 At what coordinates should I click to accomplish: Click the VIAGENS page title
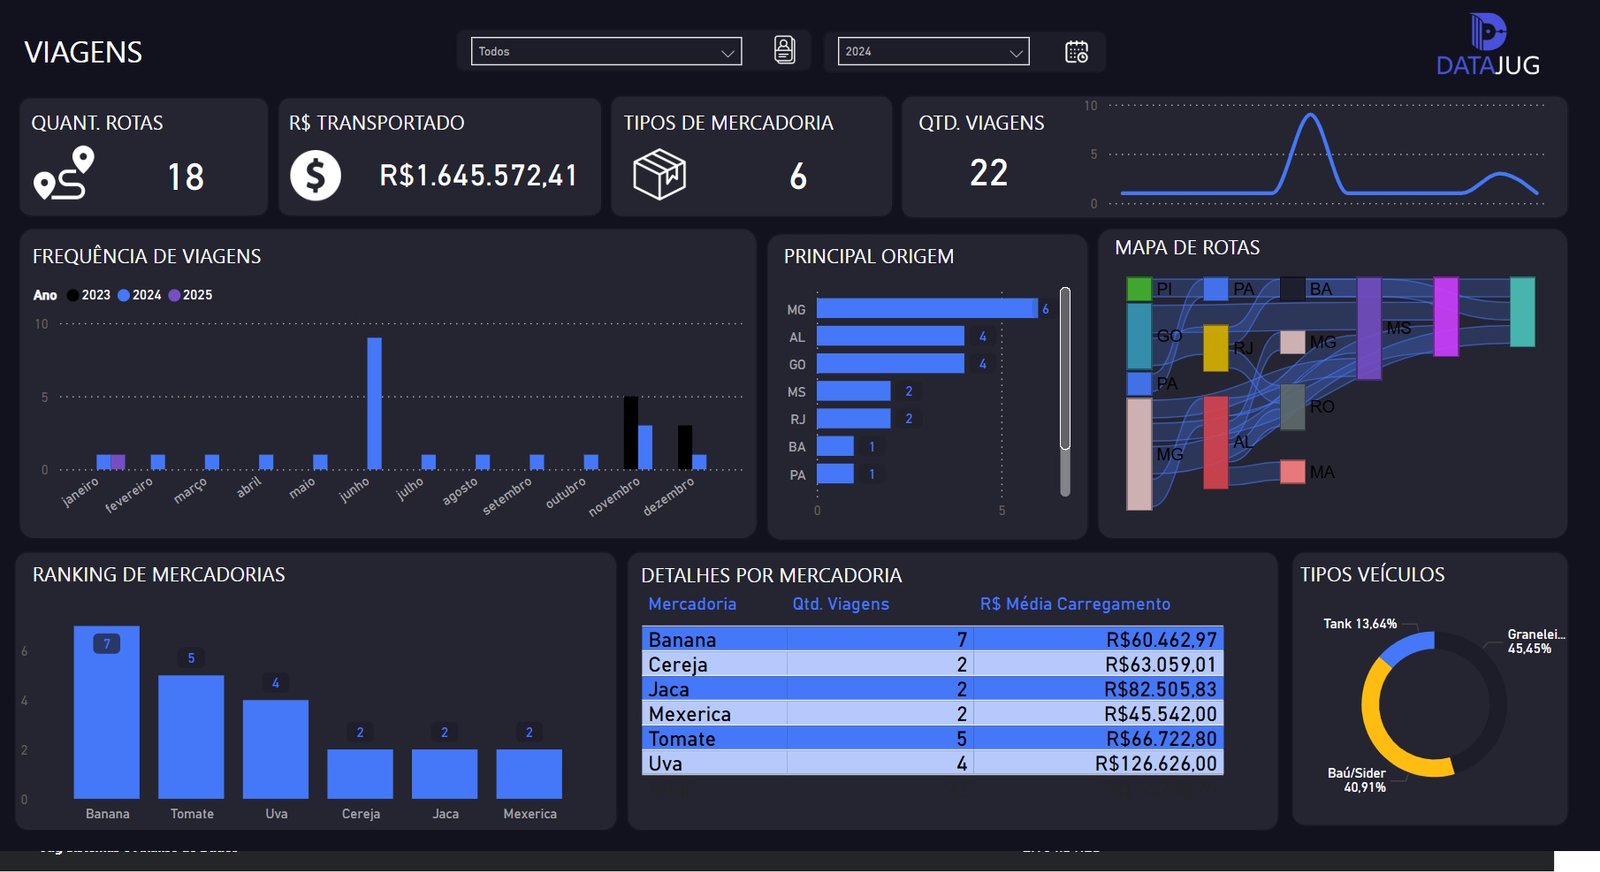[83, 52]
